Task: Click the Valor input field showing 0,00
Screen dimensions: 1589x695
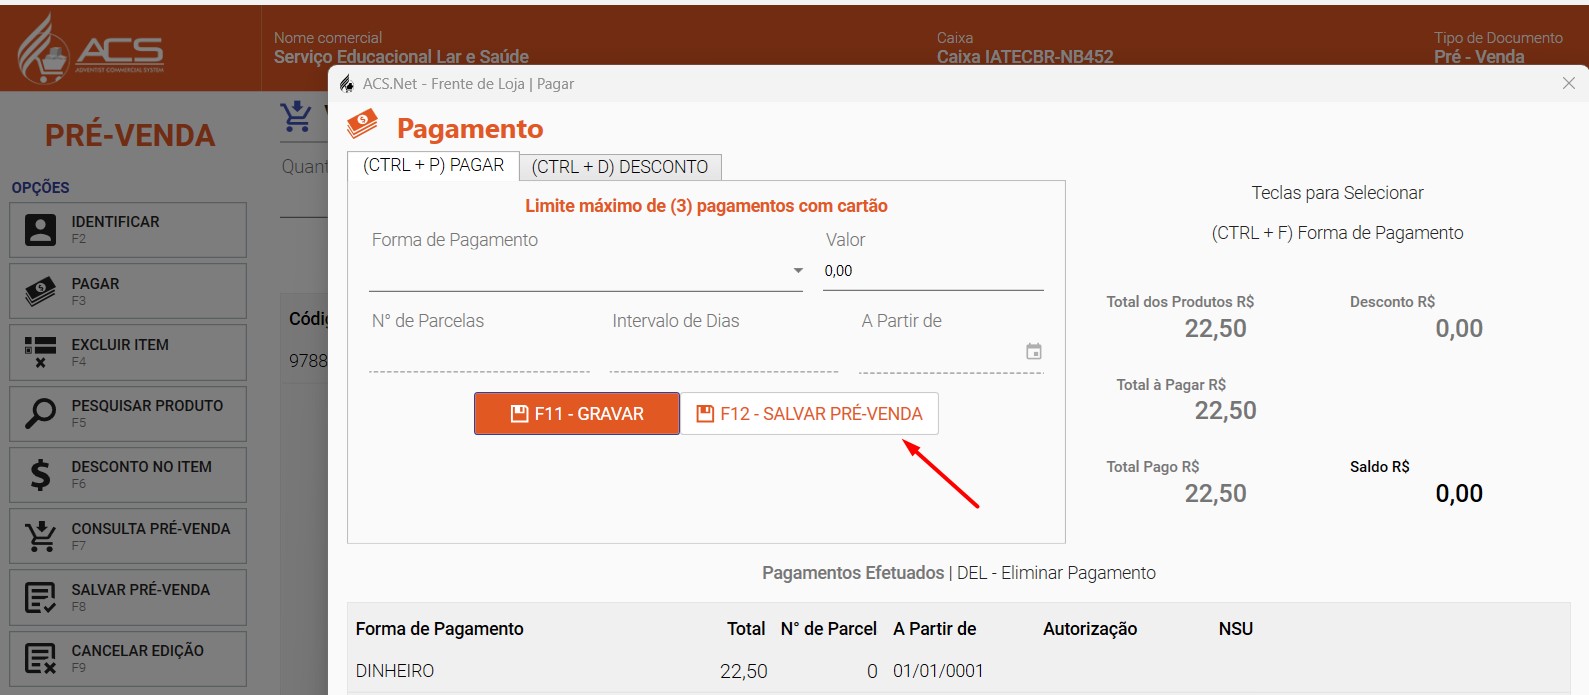Action: (x=933, y=271)
